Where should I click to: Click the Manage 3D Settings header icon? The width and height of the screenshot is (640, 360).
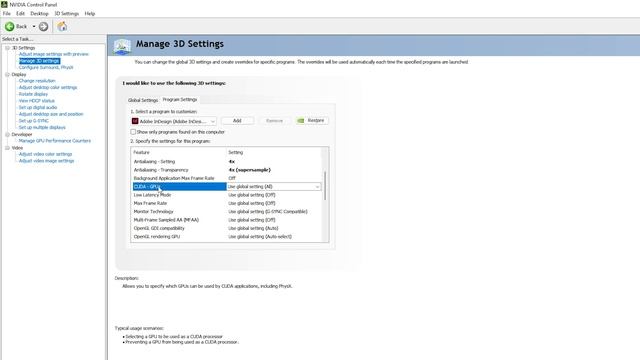pos(122,47)
